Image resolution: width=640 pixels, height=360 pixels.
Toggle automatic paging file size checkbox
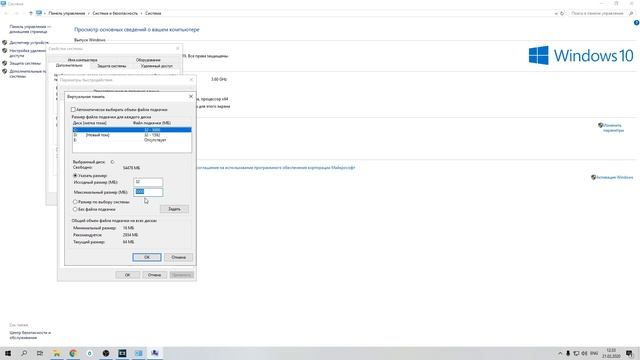point(73,109)
